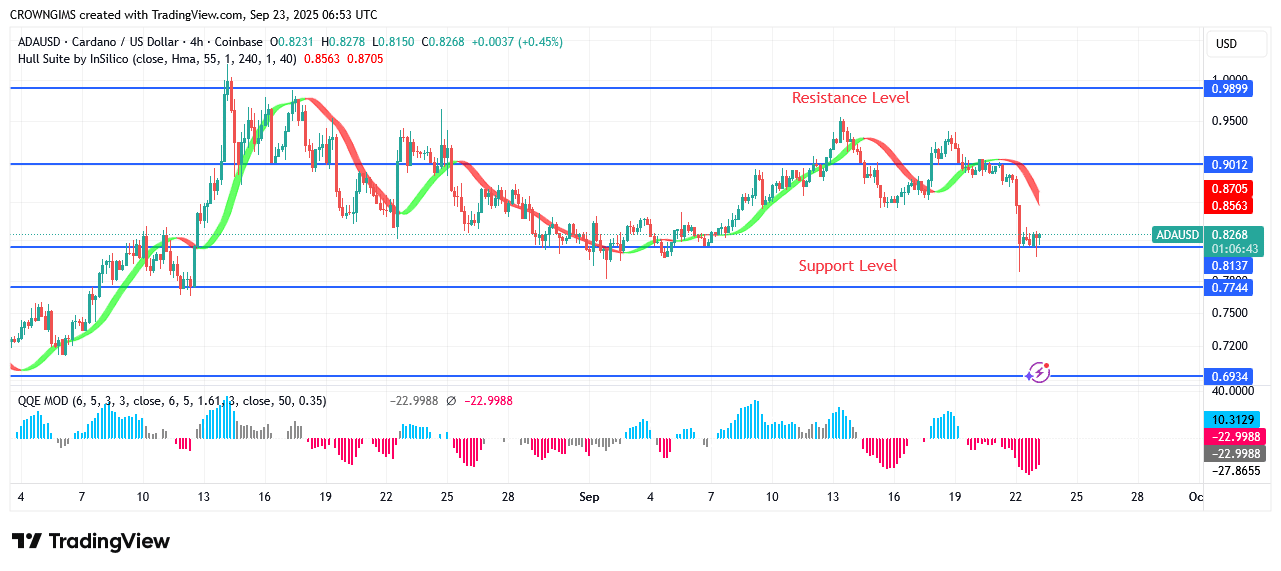
Task: Select the Hull Suite indicator legend
Action: click(200, 59)
